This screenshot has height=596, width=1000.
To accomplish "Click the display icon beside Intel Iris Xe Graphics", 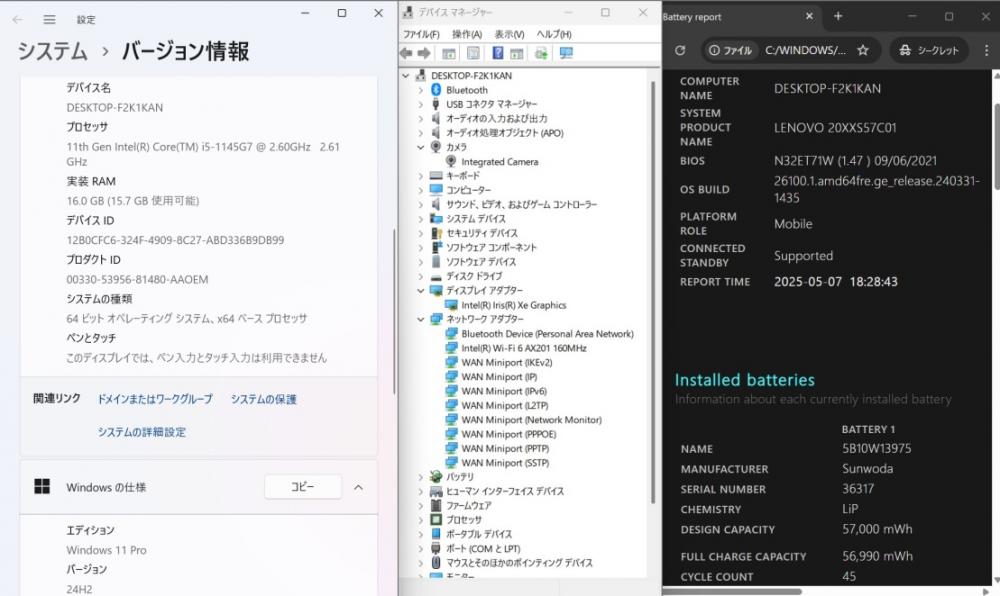I will pyautogui.click(x=452, y=305).
